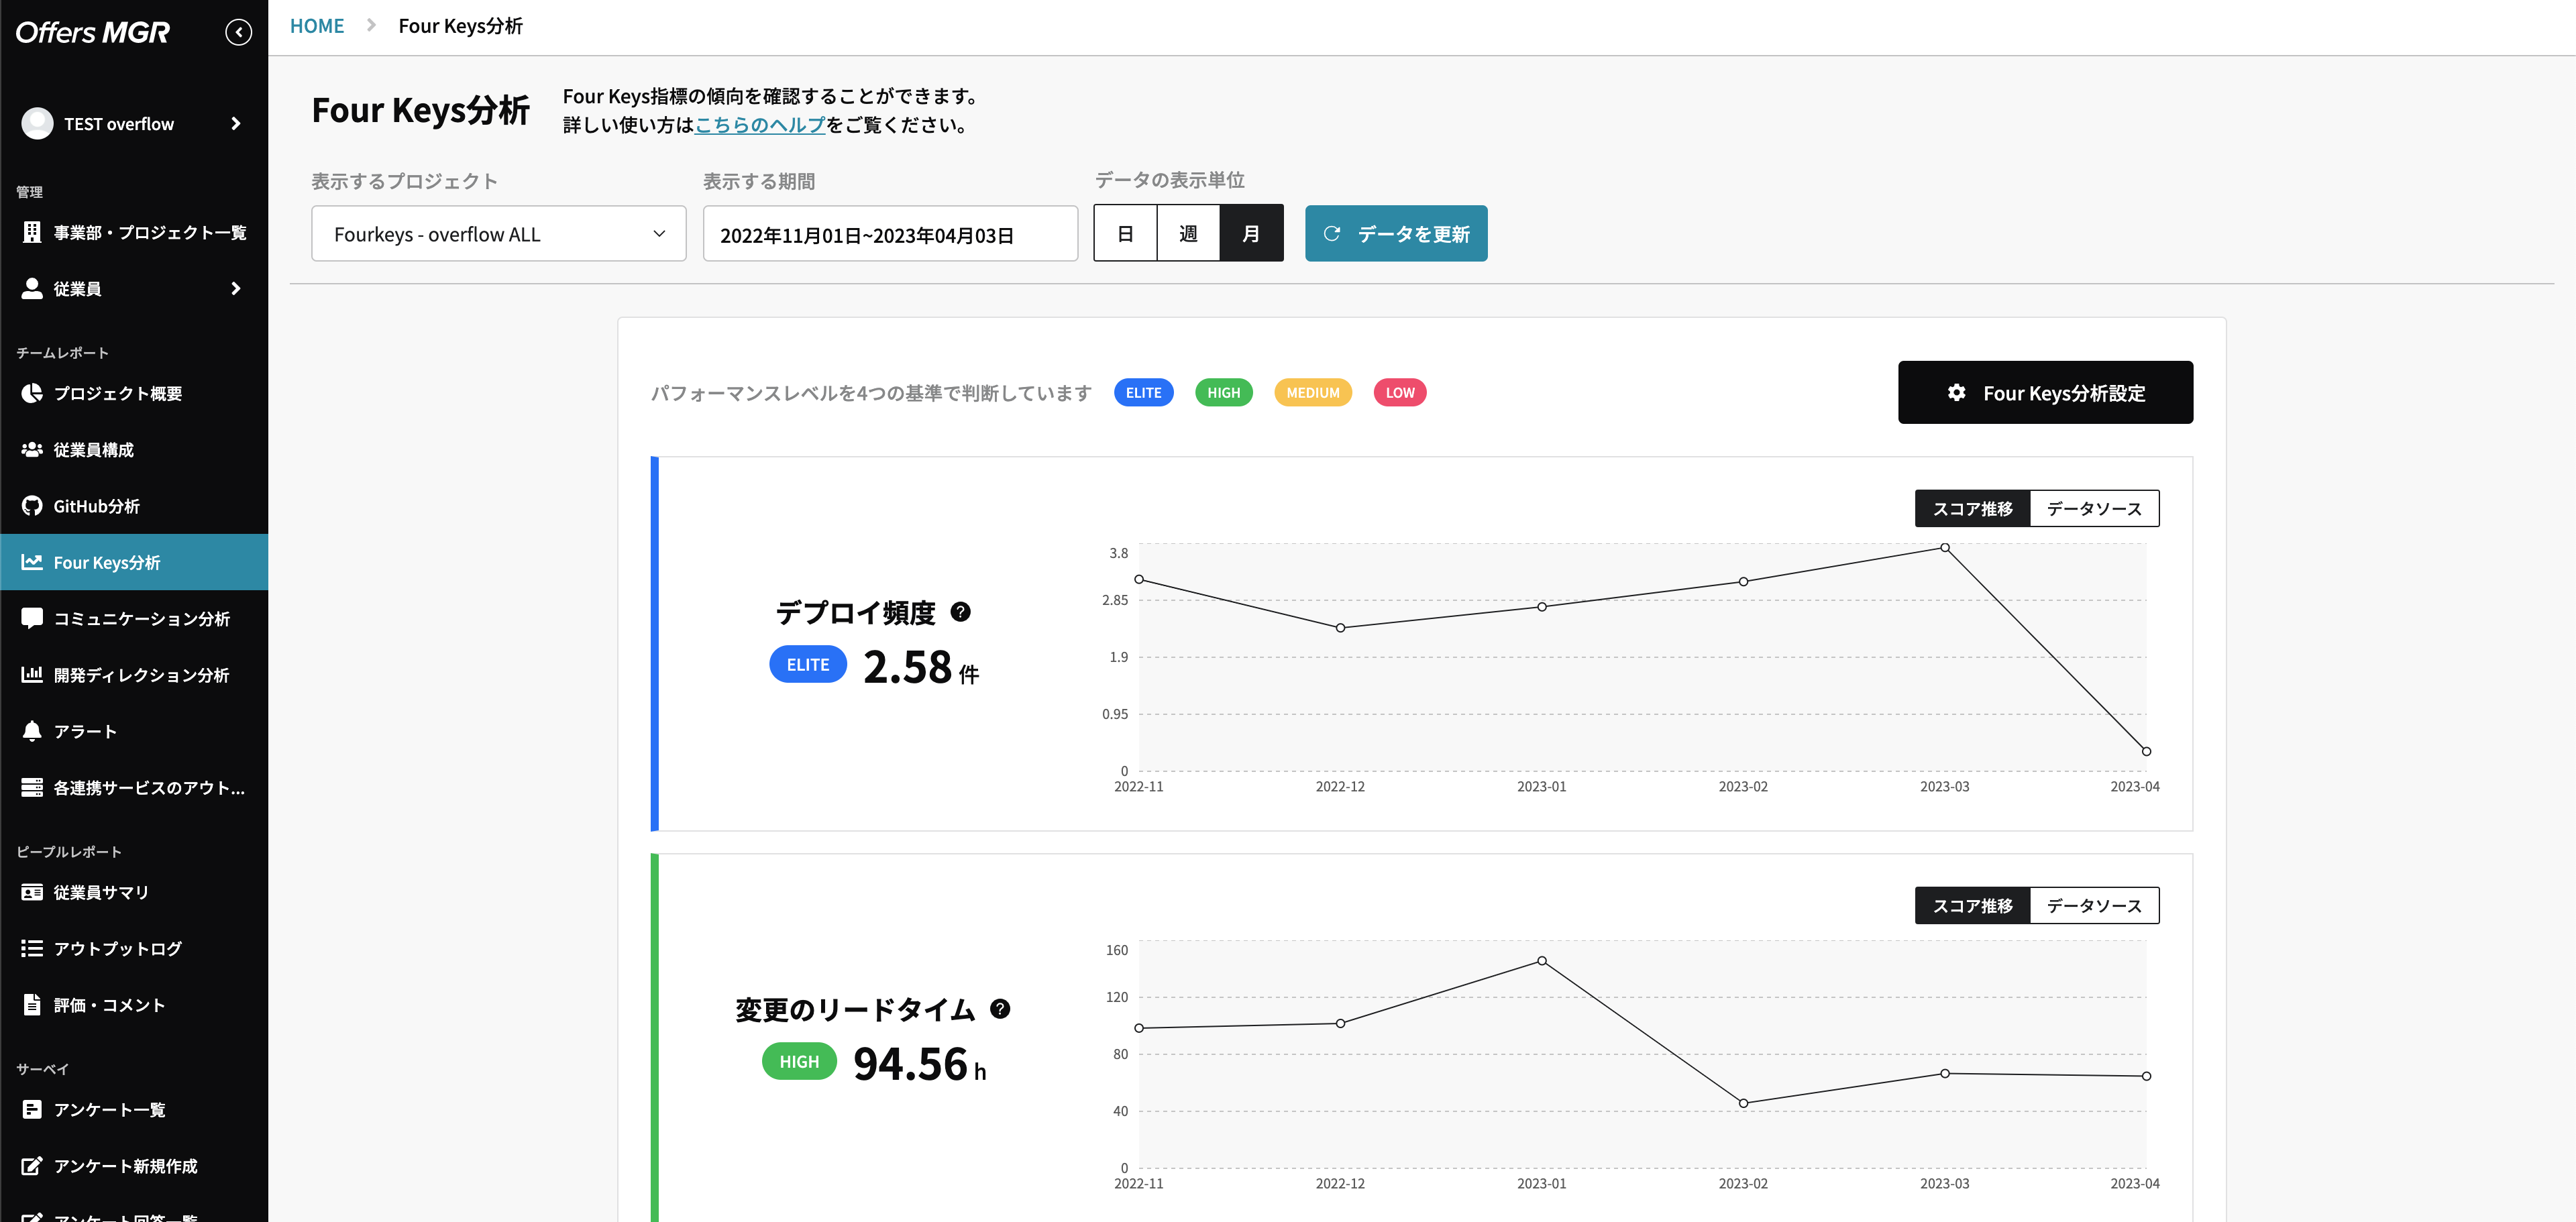Image resolution: width=2576 pixels, height=1222 pixels.
Task: Click the HIGH legend badge
Action: point(1223,392)
